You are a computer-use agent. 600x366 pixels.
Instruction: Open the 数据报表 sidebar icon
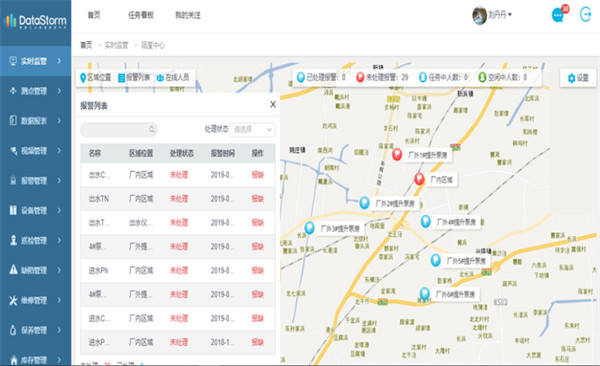coord(13,121)
